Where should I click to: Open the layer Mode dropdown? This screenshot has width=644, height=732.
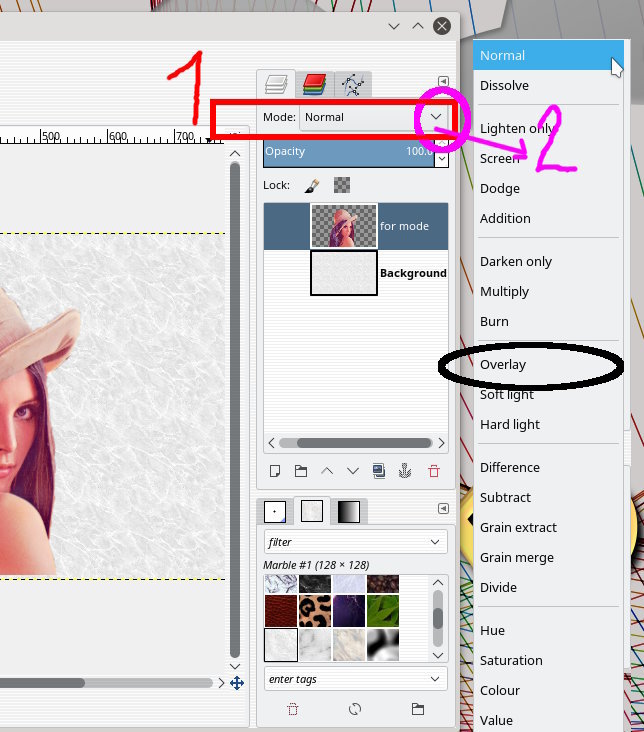[435, 117]
